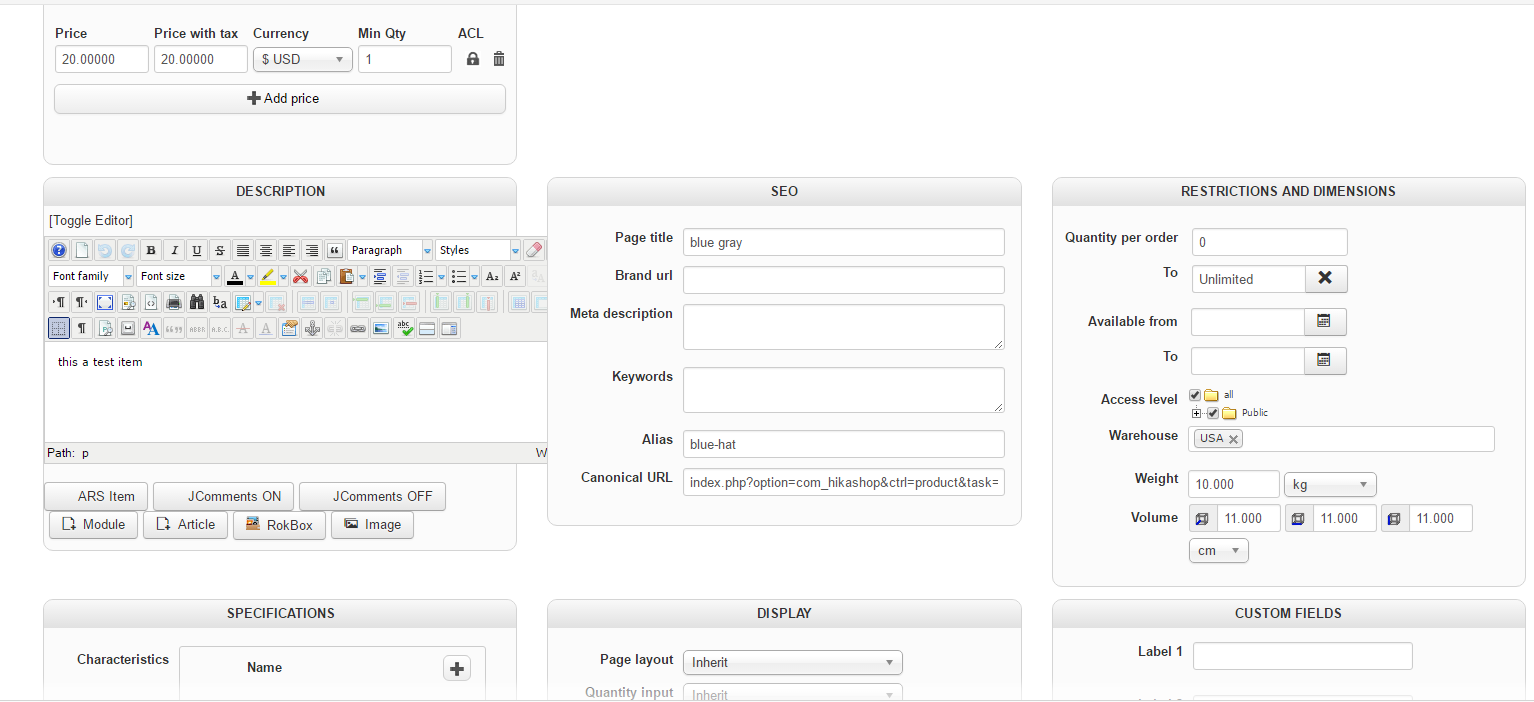The width and height of the screenshot is (1534, 702).
Task: Click the eraser remove-formatting icon
Action: click(533, 250)
